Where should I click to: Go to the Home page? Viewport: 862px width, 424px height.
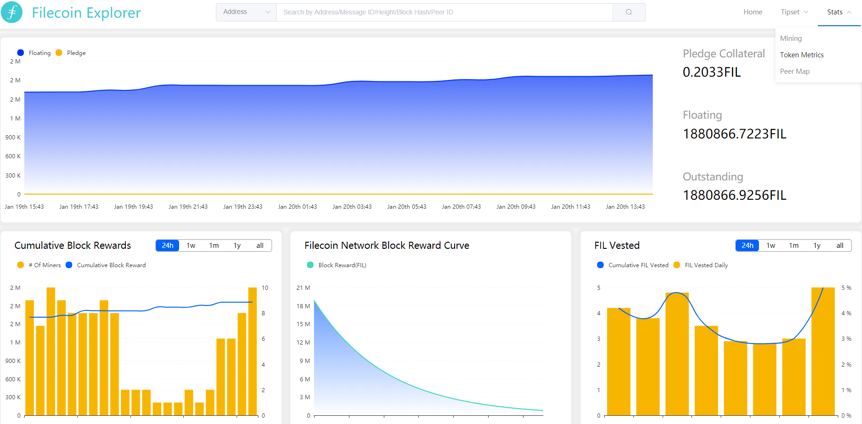(753, 12)
